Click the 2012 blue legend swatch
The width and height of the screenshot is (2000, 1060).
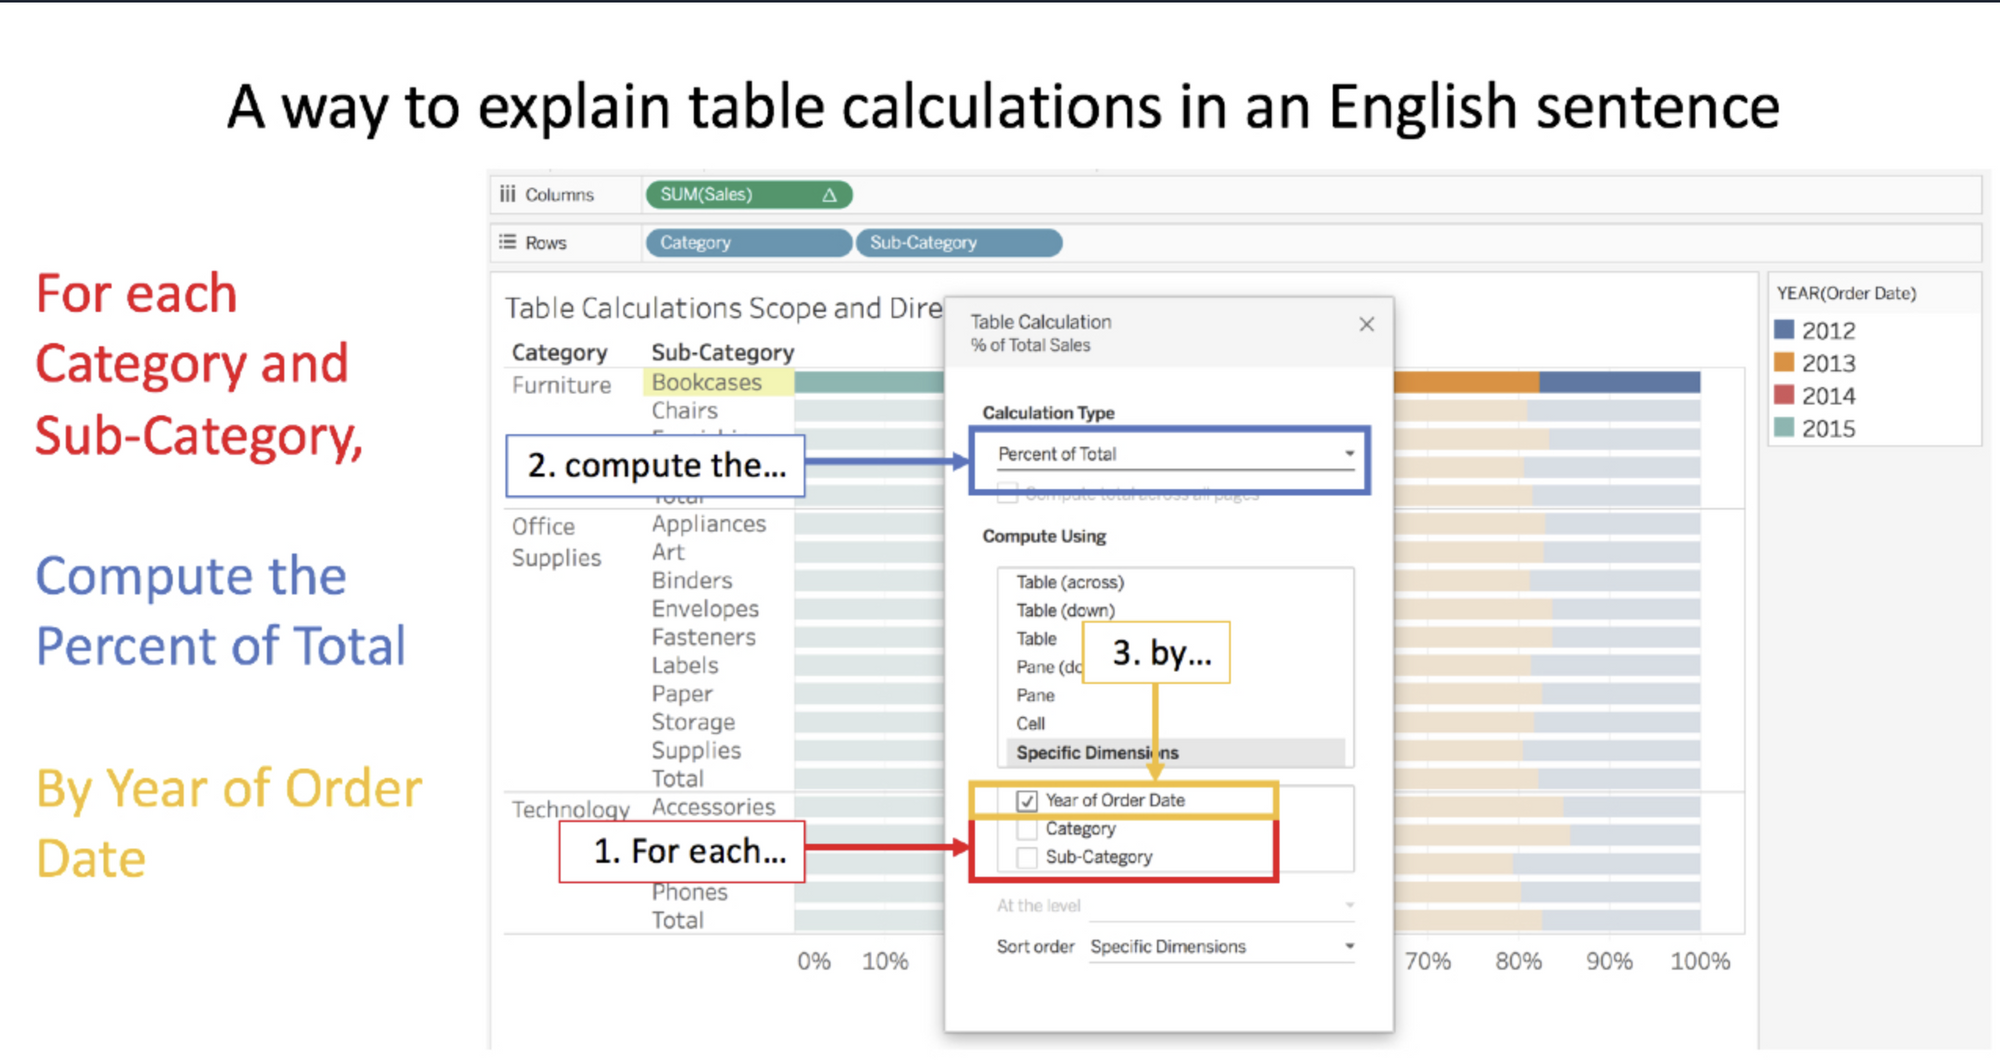[1784, 330]
